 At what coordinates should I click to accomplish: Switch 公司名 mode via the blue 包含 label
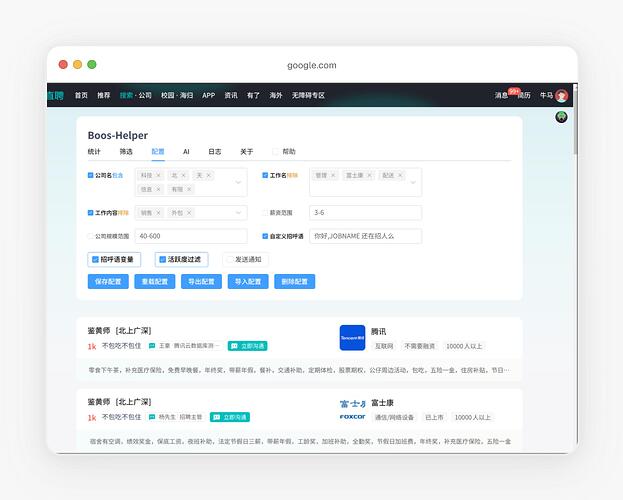[x=118, y=175]
